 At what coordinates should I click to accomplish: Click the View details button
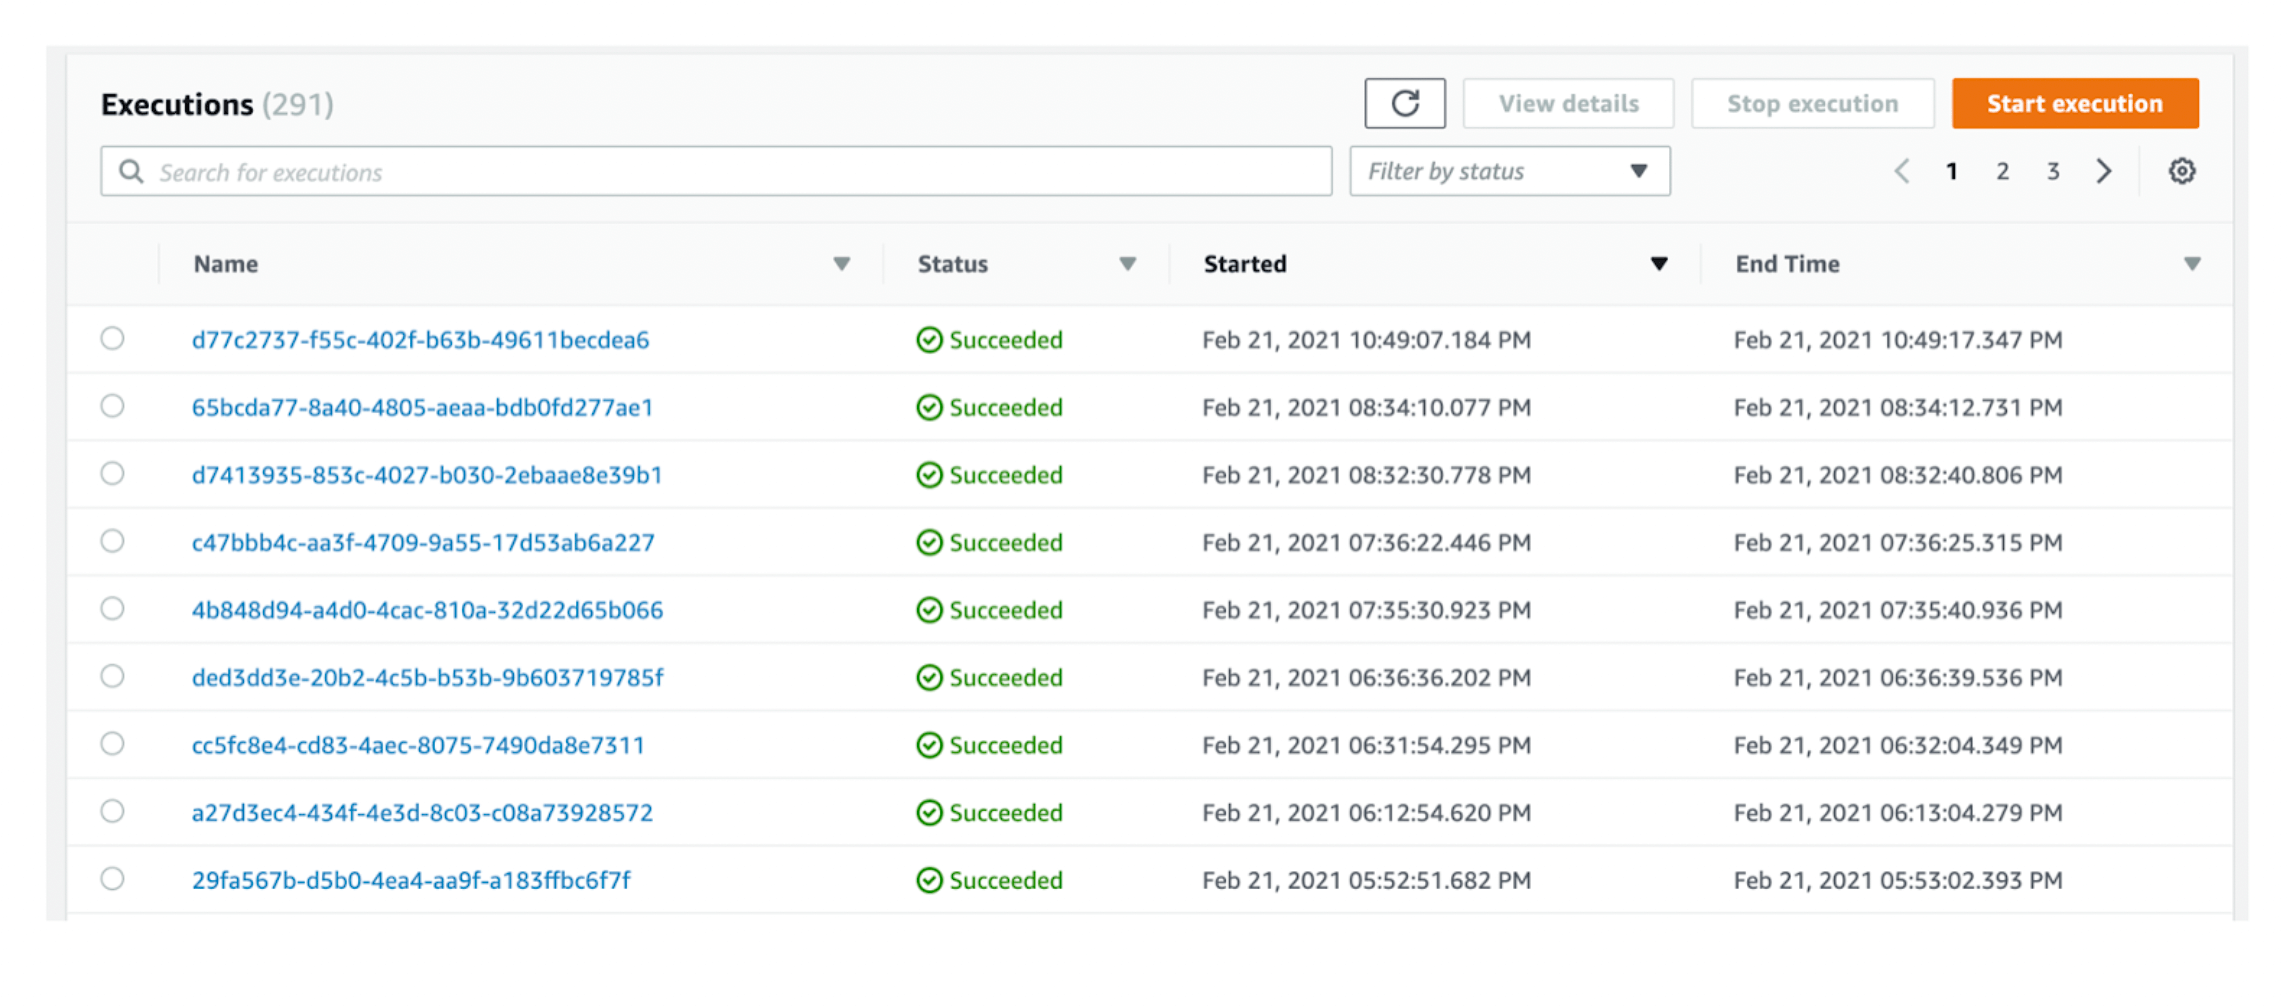1568,103
